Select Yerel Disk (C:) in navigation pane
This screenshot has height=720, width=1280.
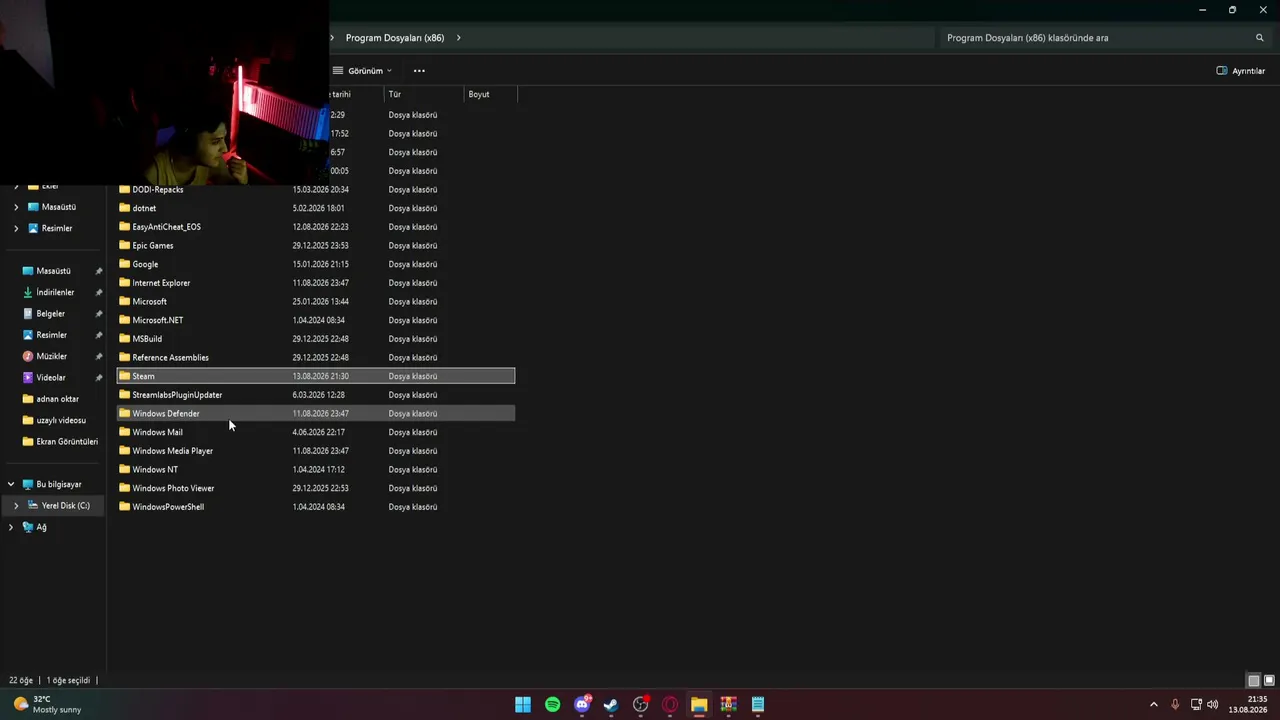click(66, 506)
